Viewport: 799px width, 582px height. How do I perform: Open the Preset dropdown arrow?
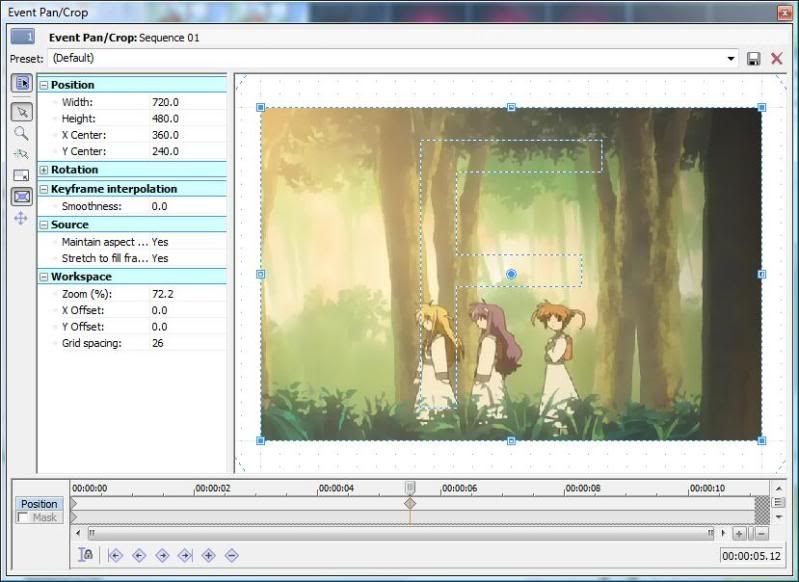pos(731,59)
